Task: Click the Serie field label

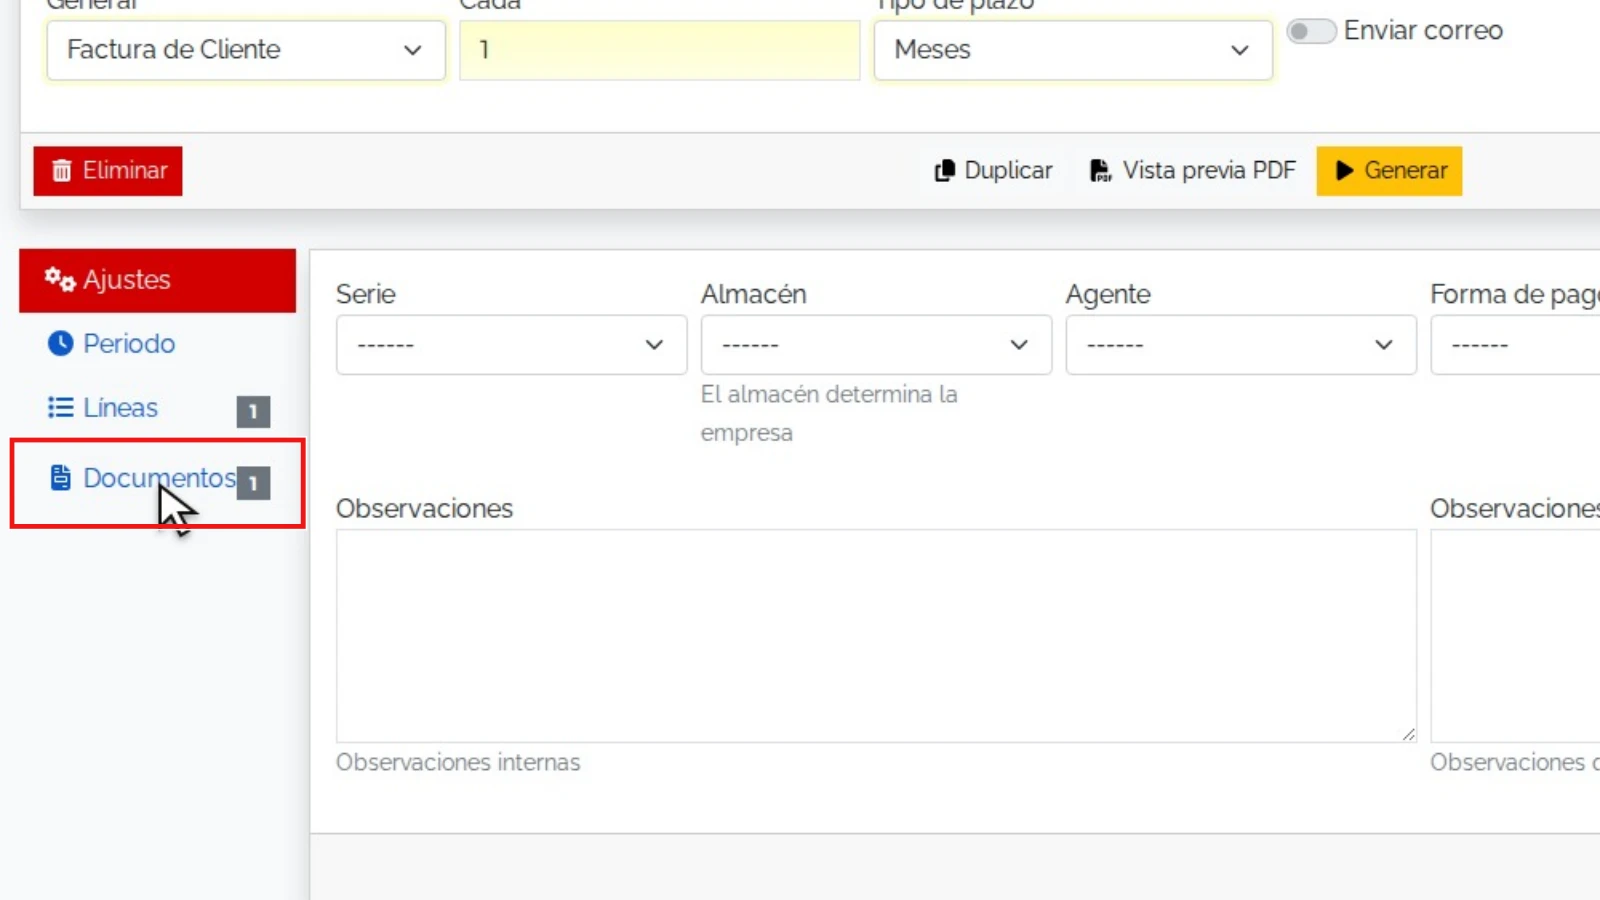Action: 366,294
